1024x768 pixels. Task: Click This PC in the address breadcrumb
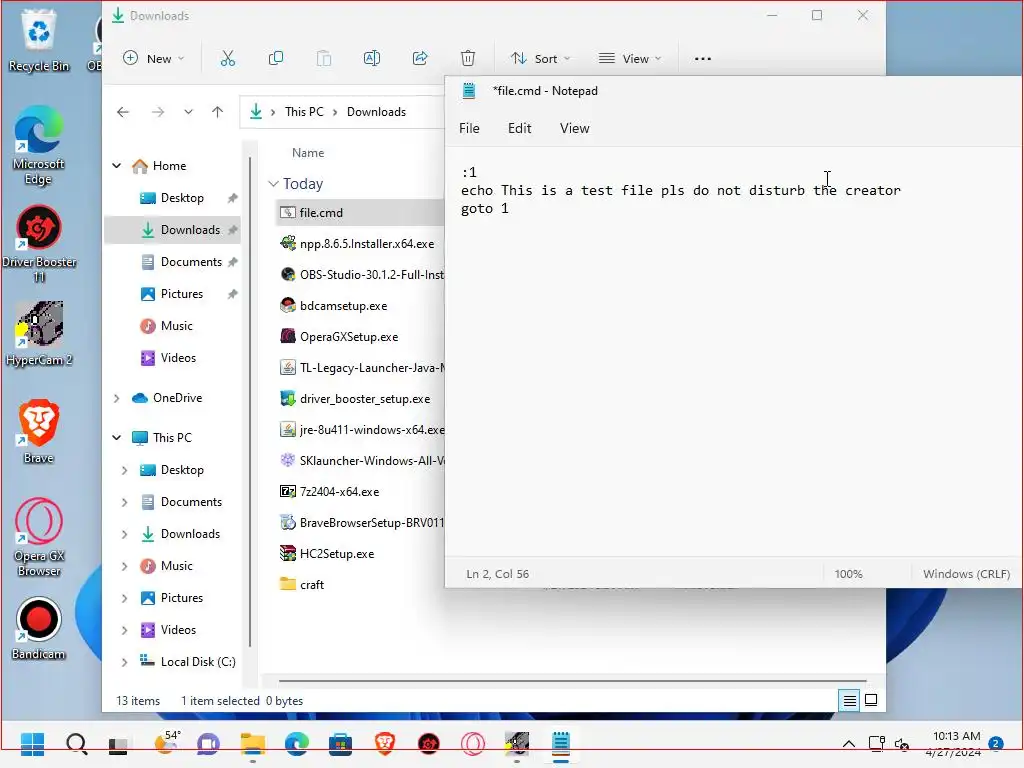(304, 112)
